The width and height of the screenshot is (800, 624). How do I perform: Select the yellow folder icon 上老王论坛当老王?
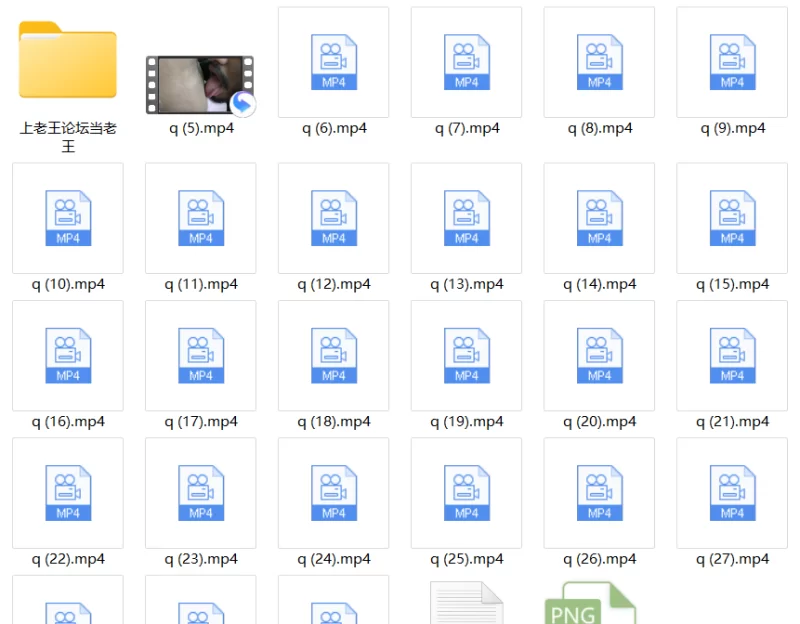(68, 59)
